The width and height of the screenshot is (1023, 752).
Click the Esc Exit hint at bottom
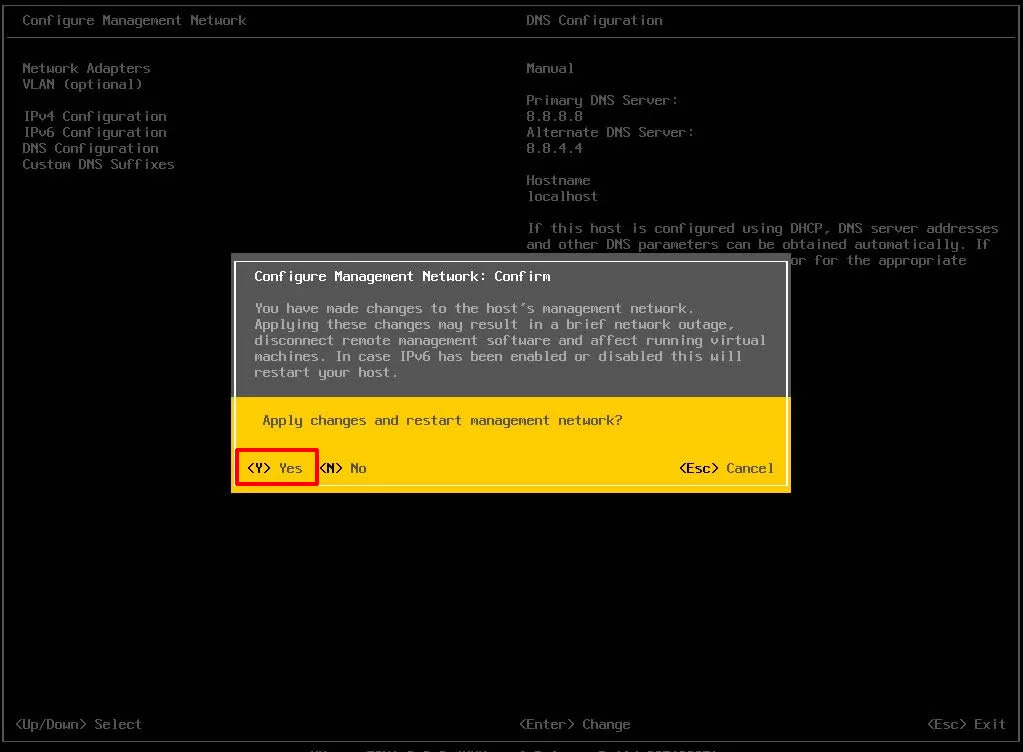tap(966, 724)
